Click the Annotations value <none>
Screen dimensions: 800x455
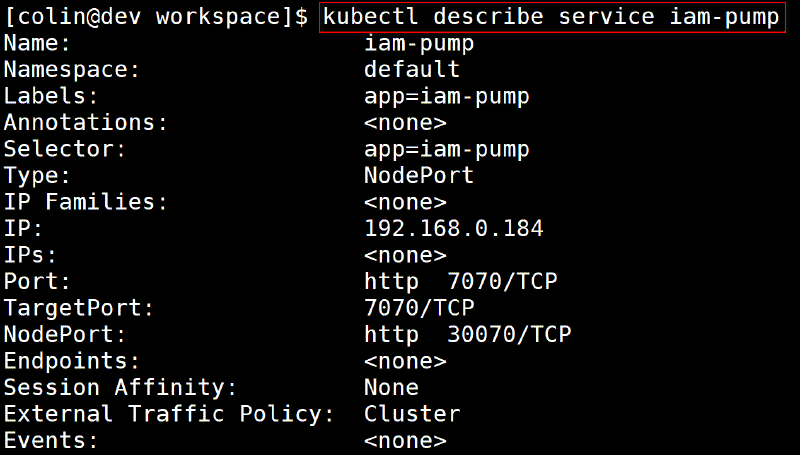pos(404,123)
